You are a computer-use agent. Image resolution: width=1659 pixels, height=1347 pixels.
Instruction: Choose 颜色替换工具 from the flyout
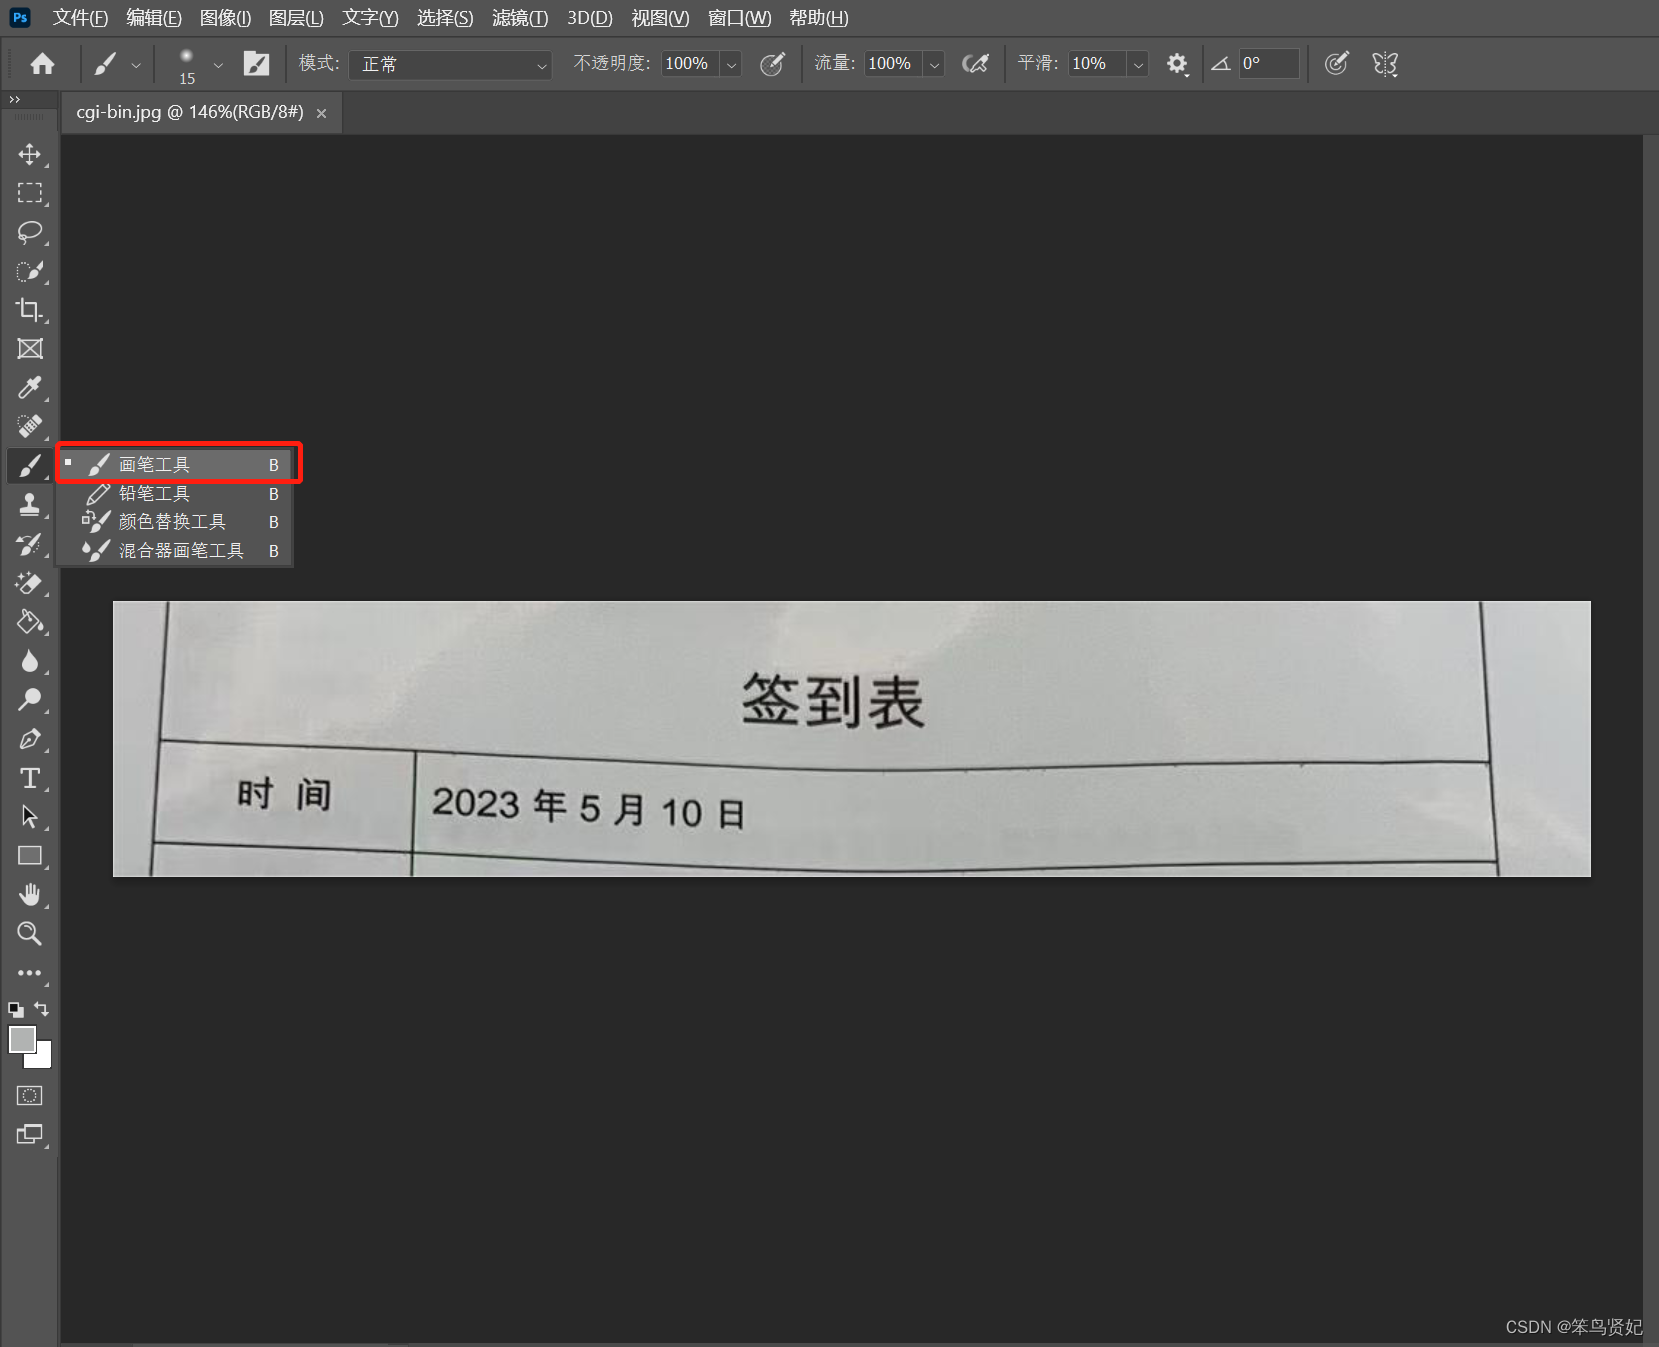[x=174, y=522]
